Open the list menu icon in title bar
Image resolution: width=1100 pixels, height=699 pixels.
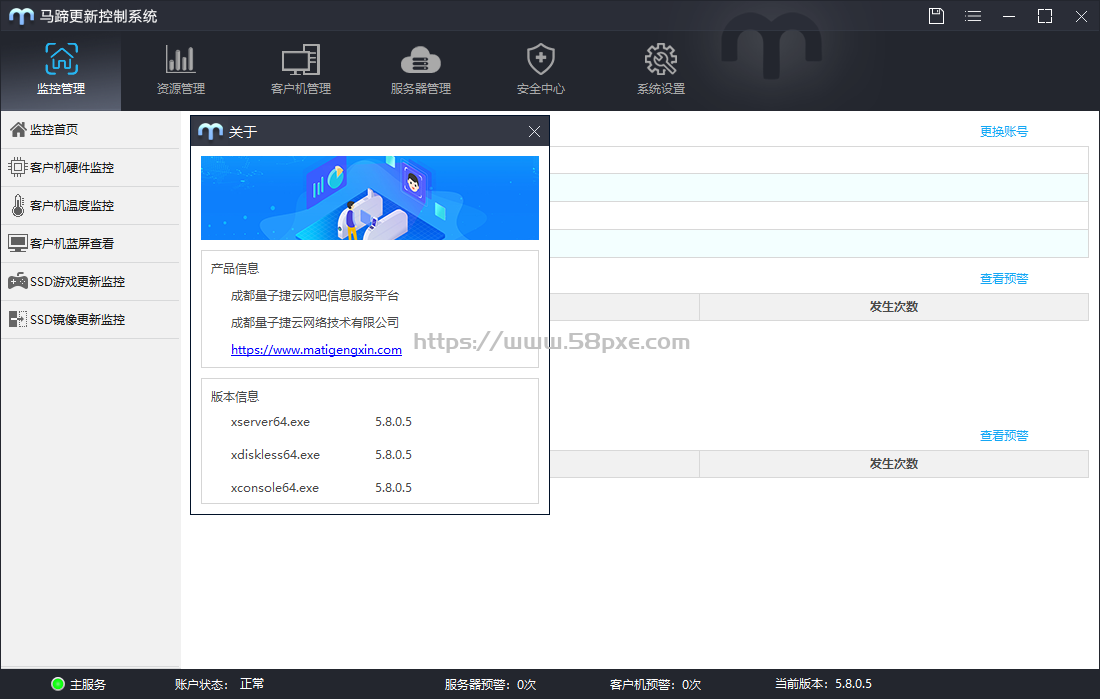(973, 15)
